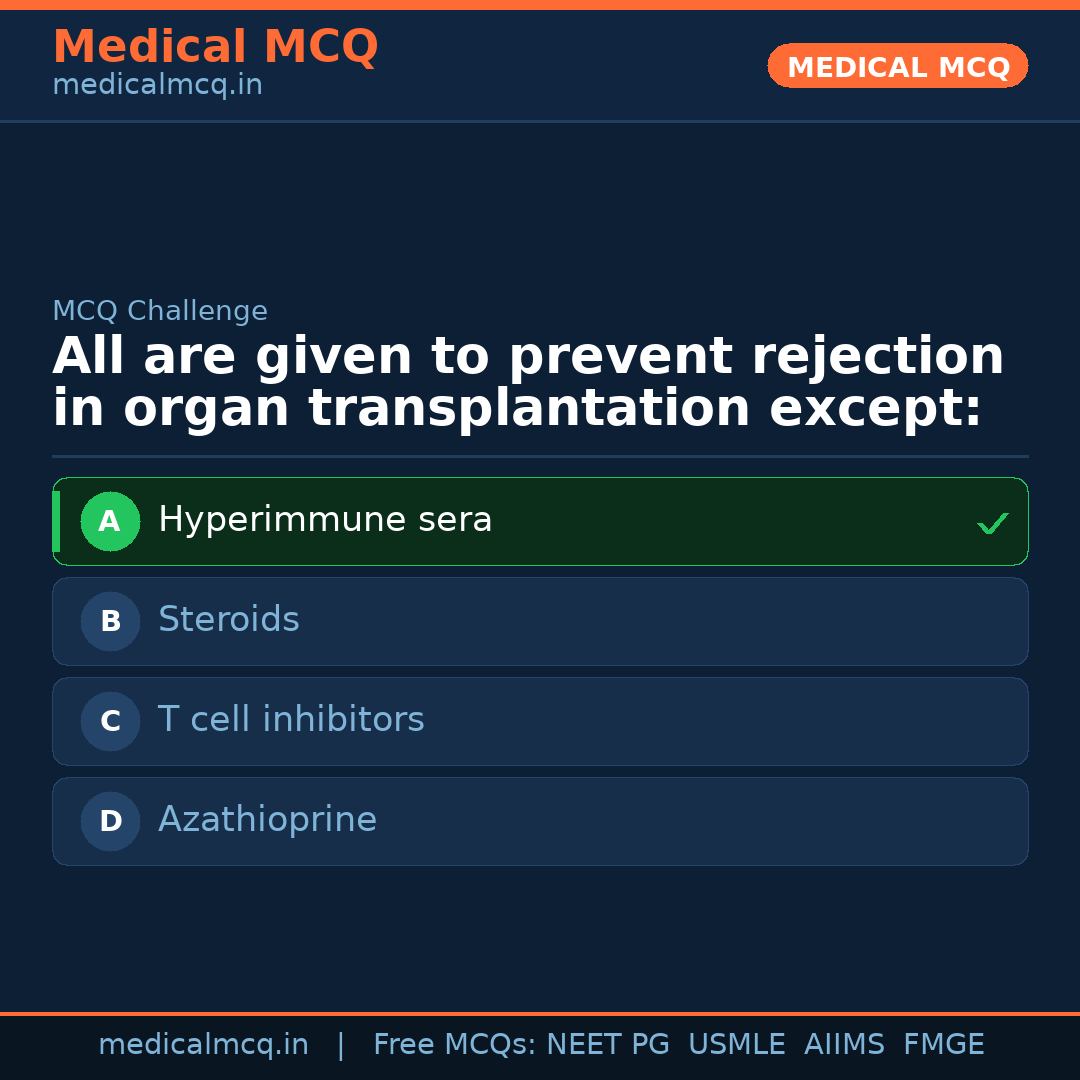
Task: Click the large orange "Medical MCQ" header title
Action: pyautogui.click(x=215, y=47)
